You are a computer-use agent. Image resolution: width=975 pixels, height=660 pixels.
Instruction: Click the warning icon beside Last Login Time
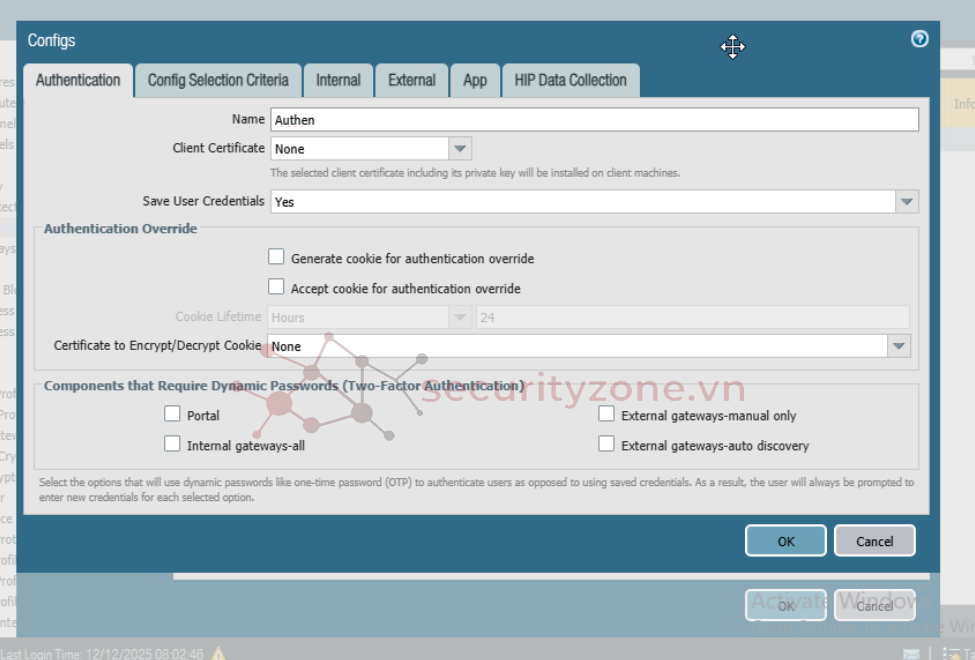(x=218, y=653)
